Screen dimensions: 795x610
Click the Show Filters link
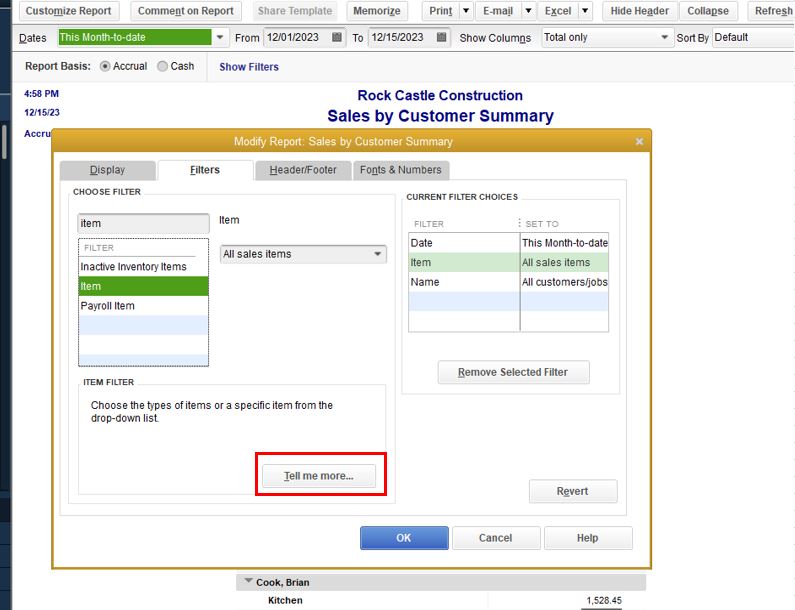coord(249,67)
